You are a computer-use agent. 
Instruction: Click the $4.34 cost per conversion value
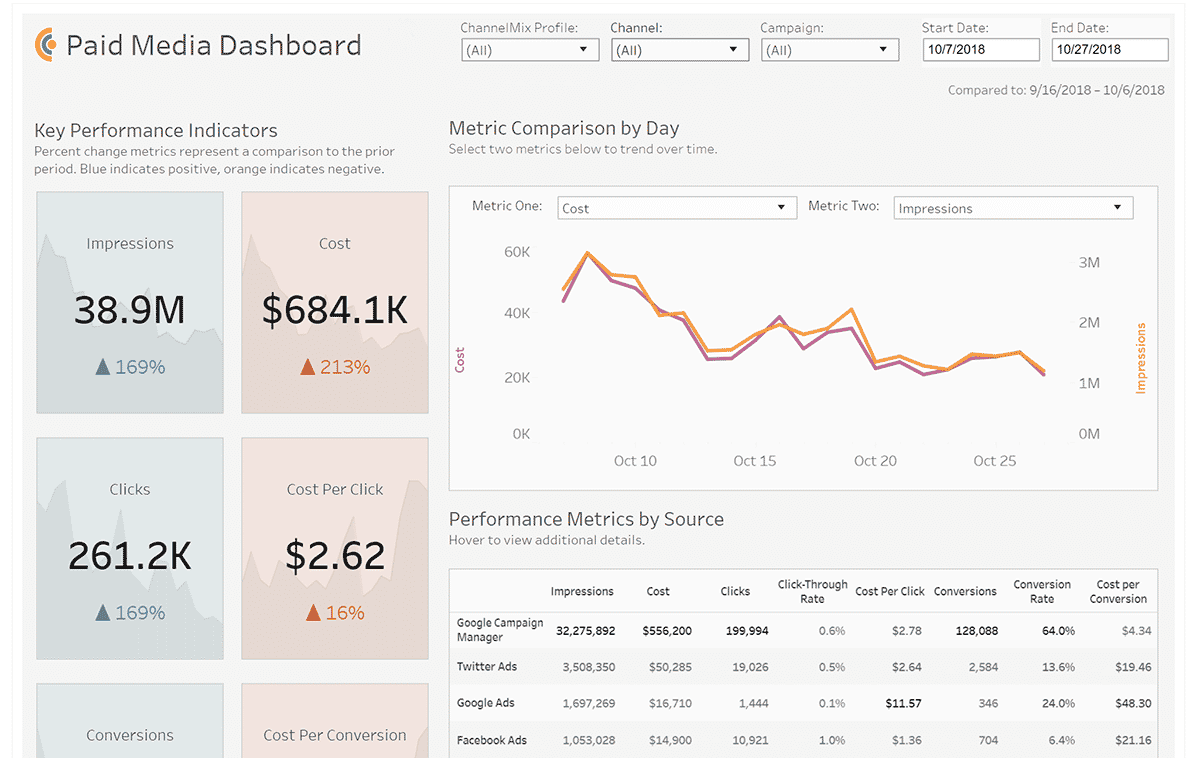click(1136, 631)
